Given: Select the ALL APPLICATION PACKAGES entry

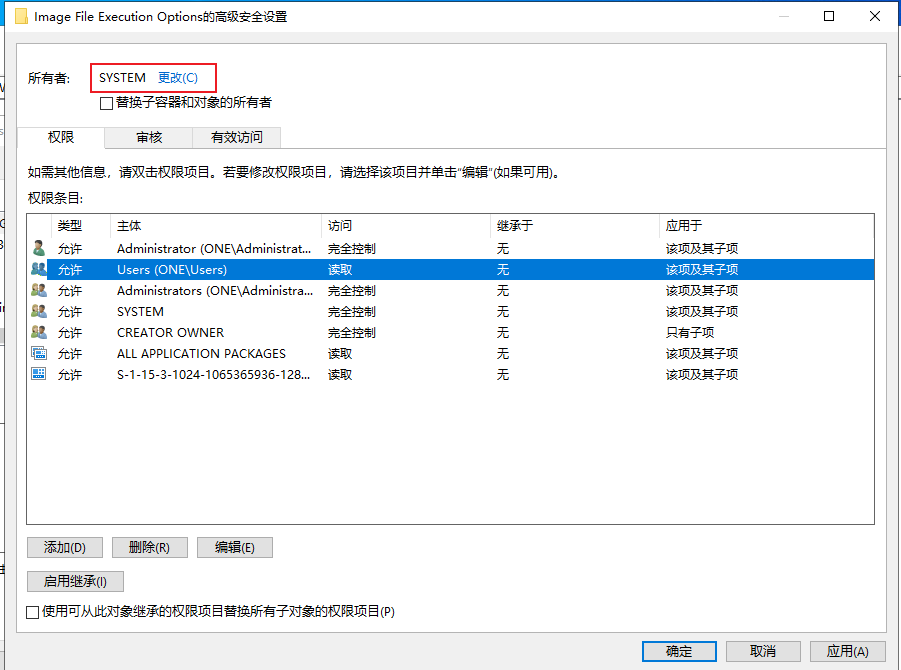Looking at the screenshot, I should click(x=450, y=353).
